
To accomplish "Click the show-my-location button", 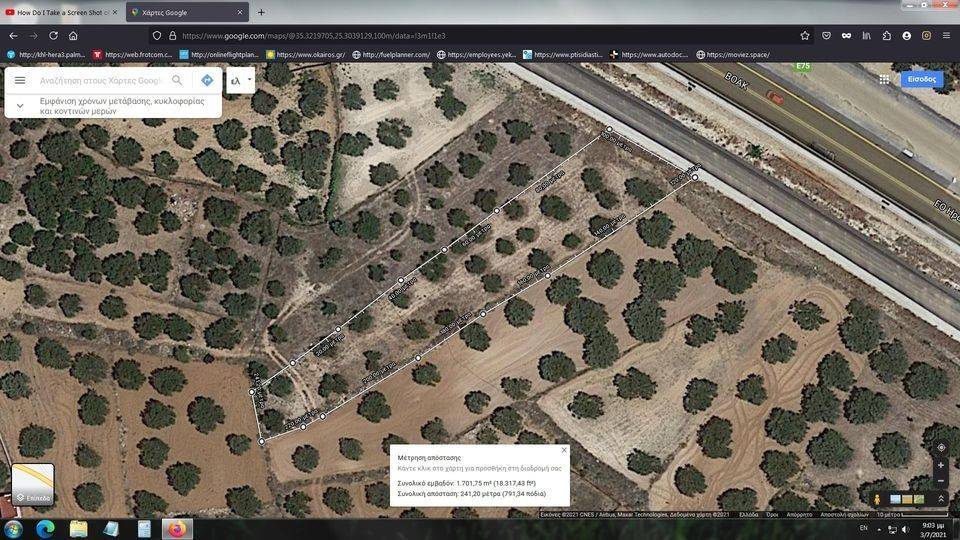I will click(x=941, y=447).
